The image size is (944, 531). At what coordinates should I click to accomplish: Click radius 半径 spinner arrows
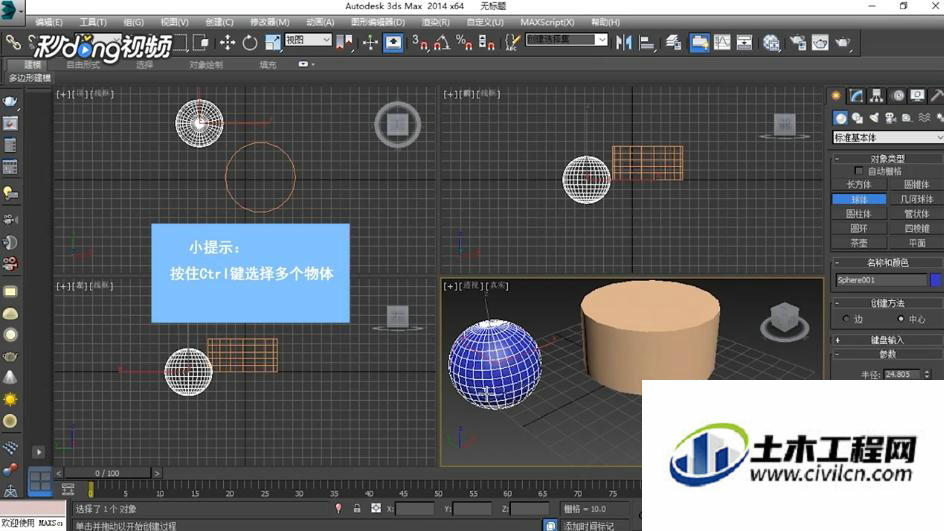pos(927,374)
